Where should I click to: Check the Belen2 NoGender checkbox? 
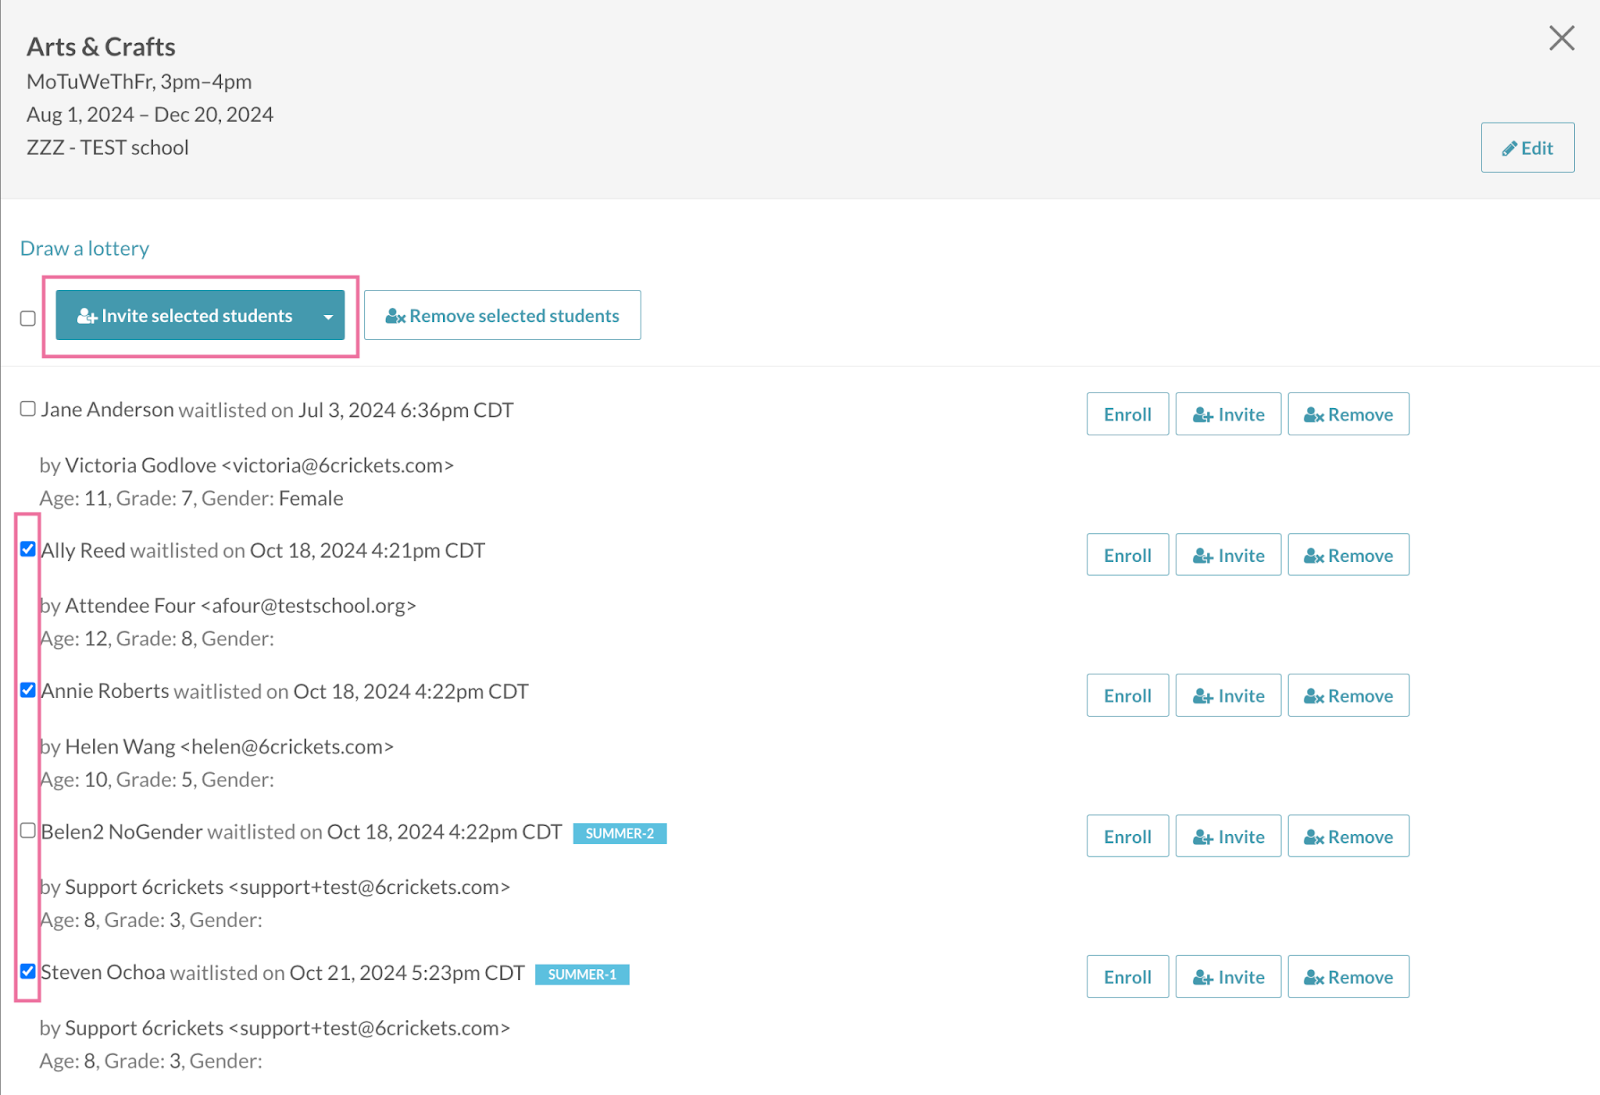coord(28,830)
